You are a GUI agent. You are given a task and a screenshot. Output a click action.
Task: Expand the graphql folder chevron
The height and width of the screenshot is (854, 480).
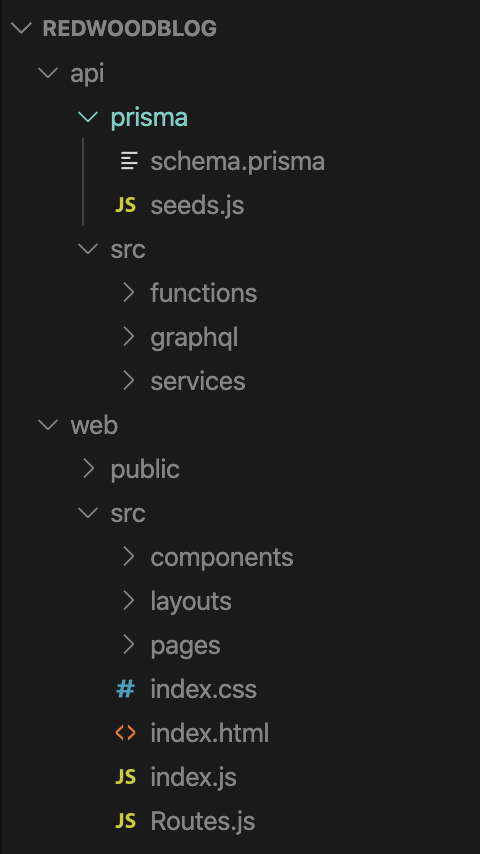pyautogui.click(x=129, y=337)
